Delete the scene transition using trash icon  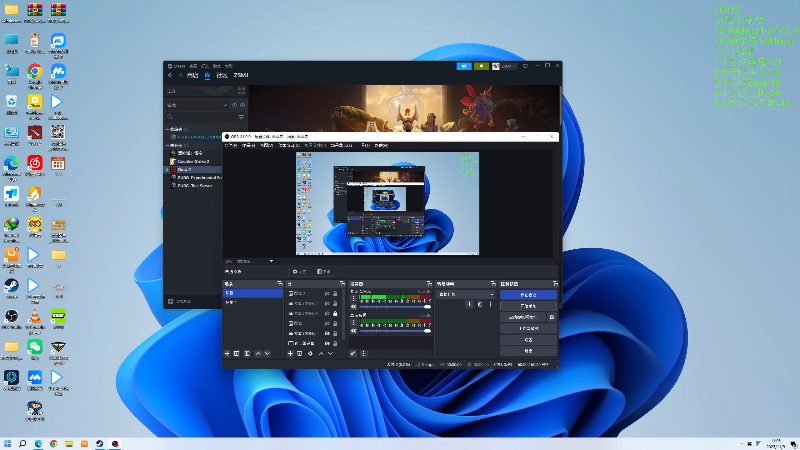point(480,304)
